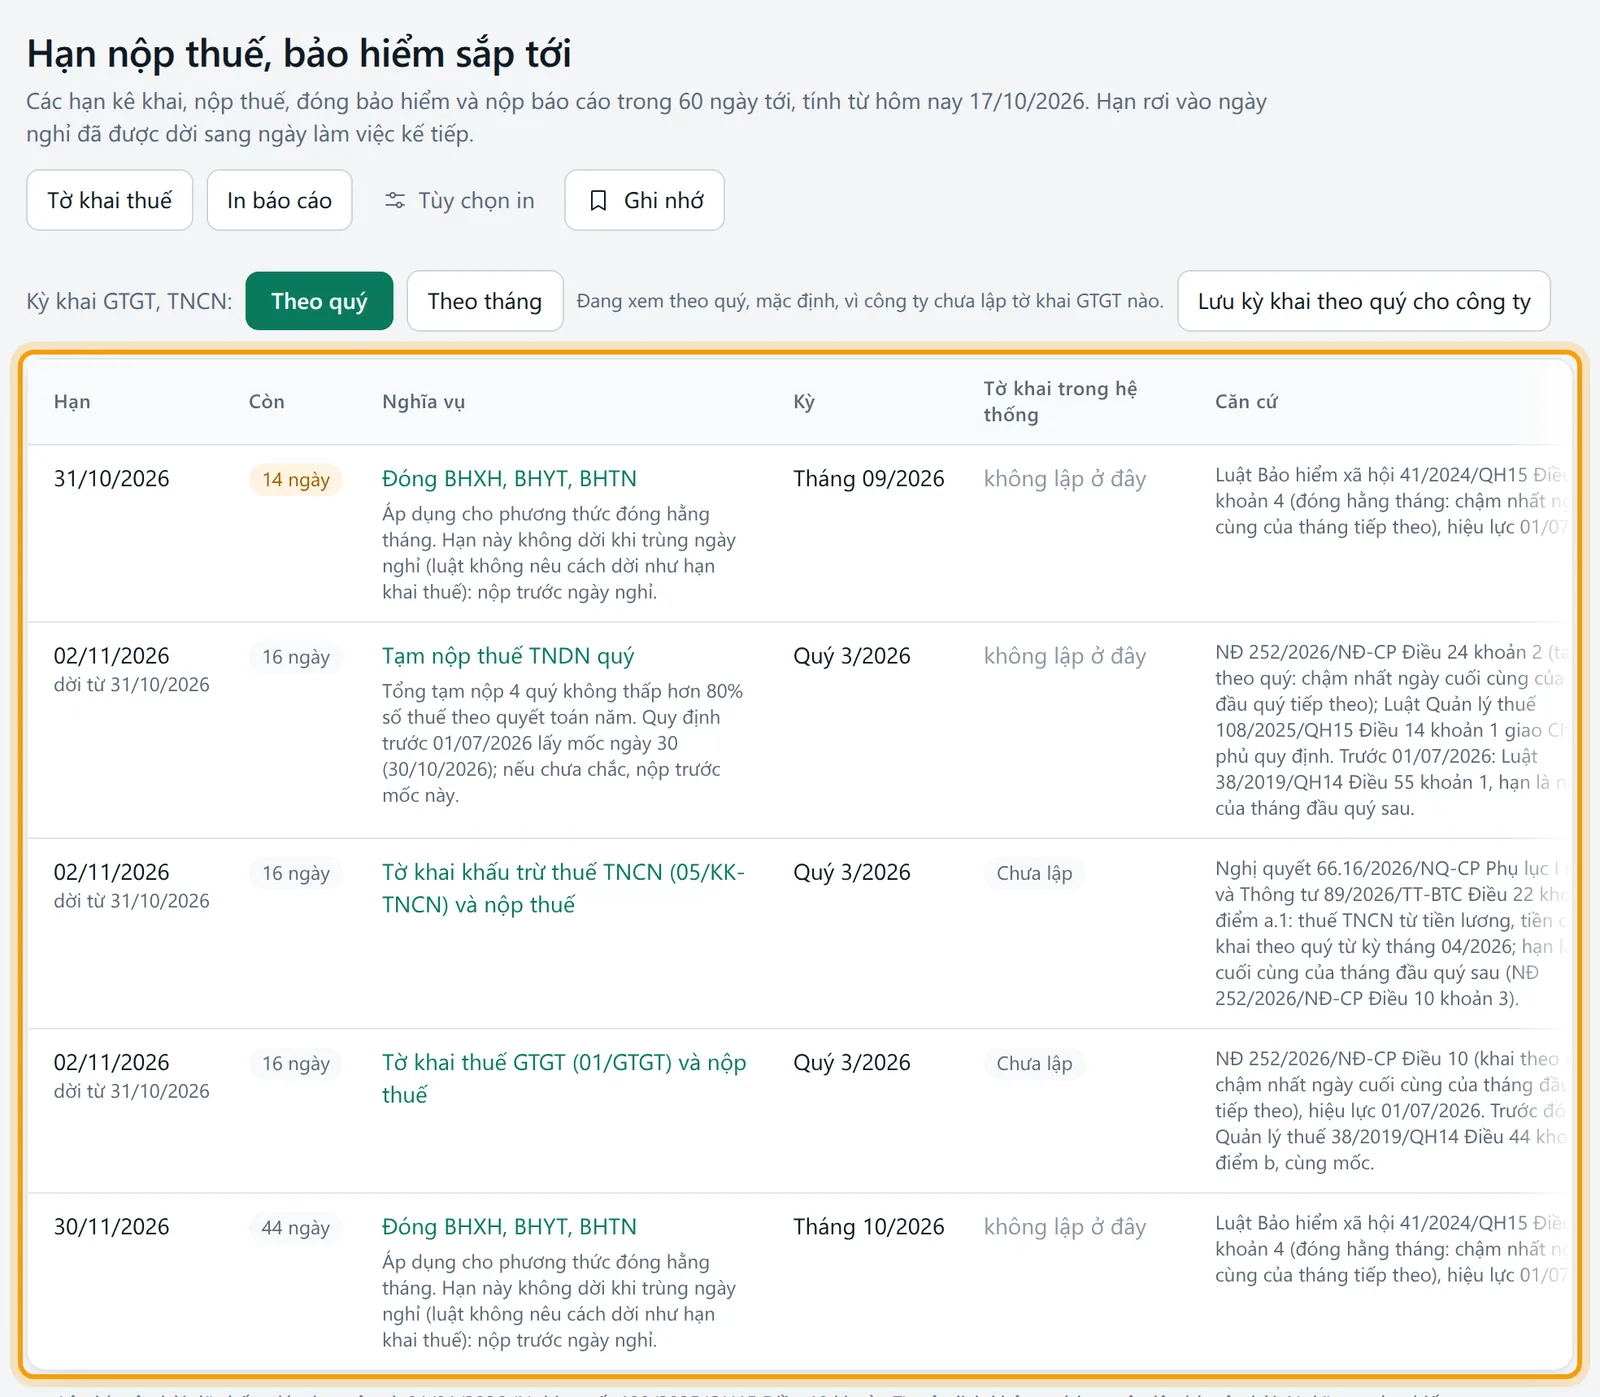Open the Tạm nộp thuế TNDN quý link

pos(508,656)
